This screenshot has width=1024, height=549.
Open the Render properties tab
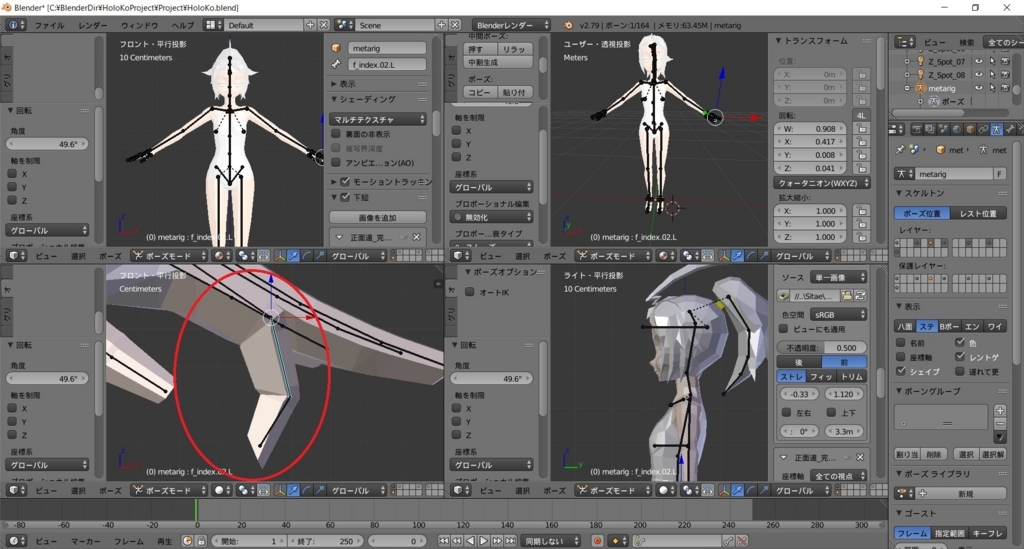point(916,129)
